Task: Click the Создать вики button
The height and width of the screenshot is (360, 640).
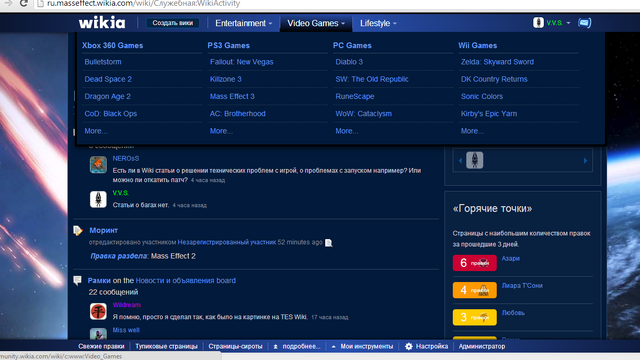Action: click(x=173, y=23)
